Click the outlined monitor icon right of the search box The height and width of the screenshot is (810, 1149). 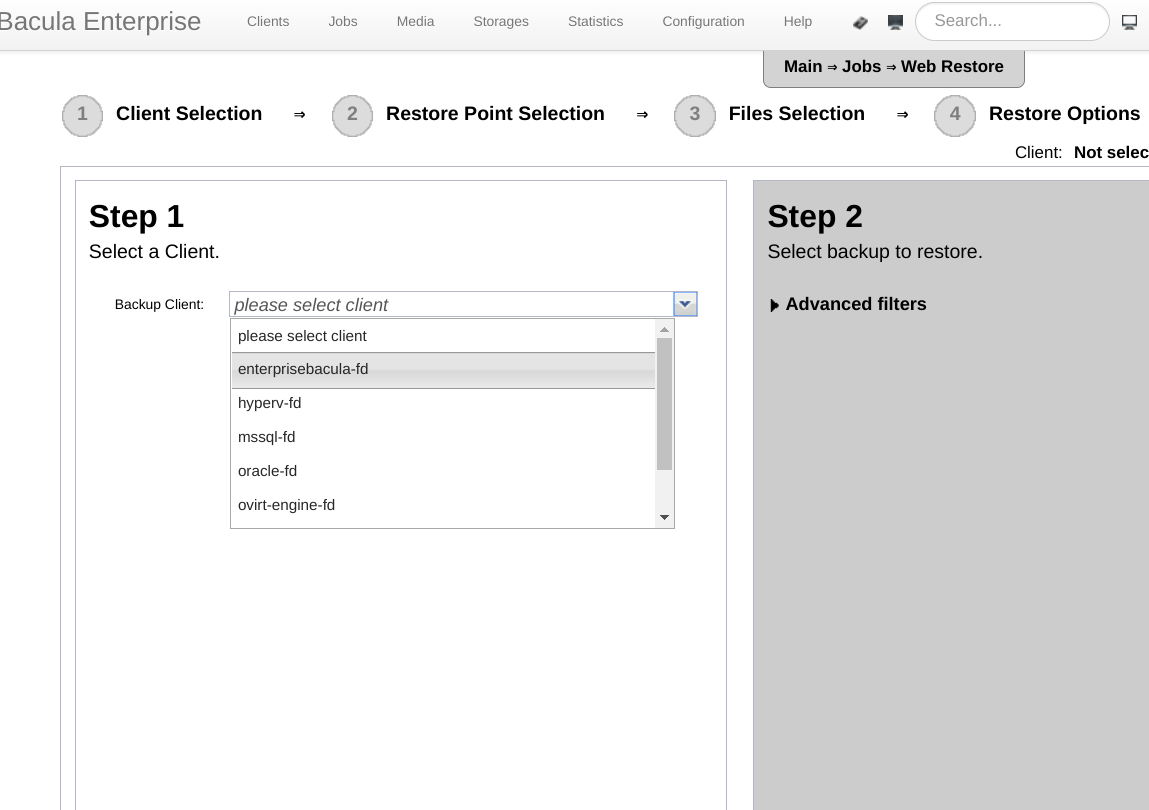[1129, 22]
